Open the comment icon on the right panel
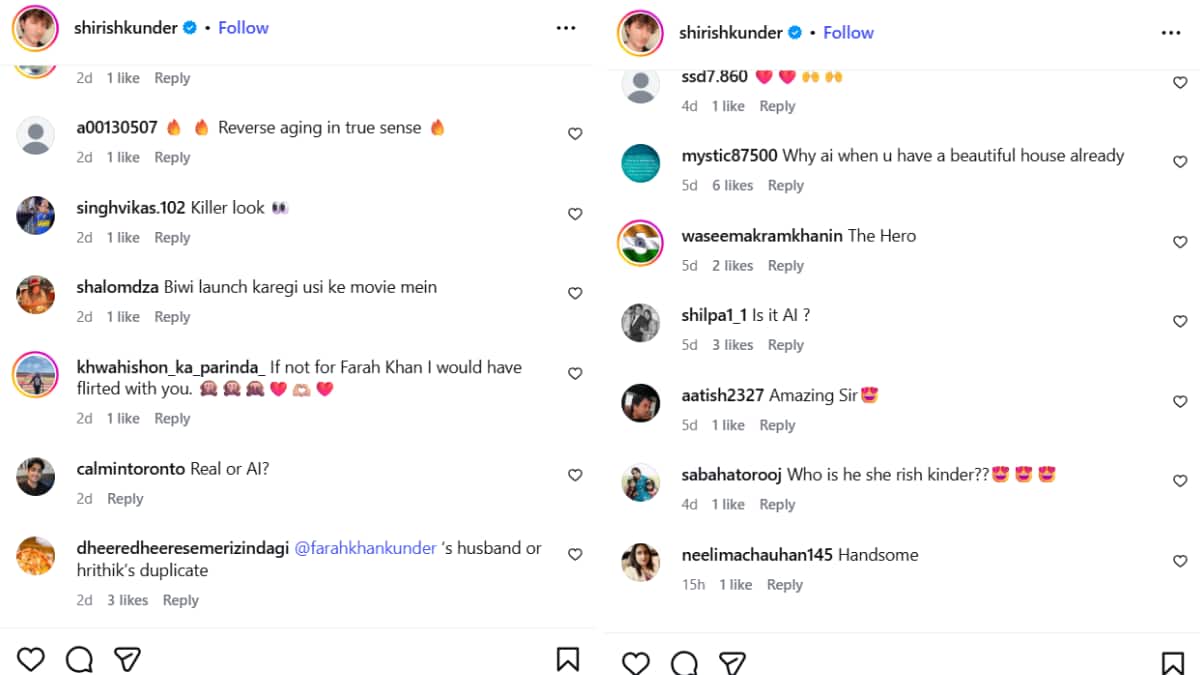 [x=684, y=661]
